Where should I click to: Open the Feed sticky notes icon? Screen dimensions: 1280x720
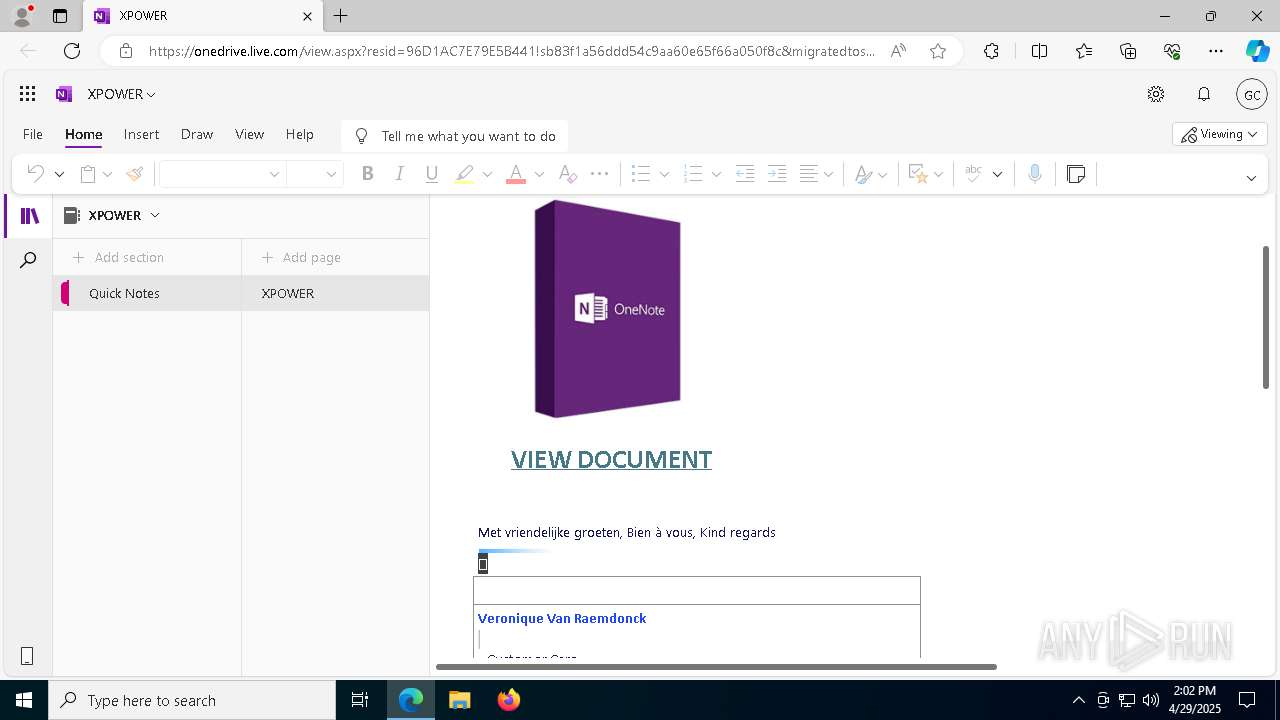(1076, 173)
